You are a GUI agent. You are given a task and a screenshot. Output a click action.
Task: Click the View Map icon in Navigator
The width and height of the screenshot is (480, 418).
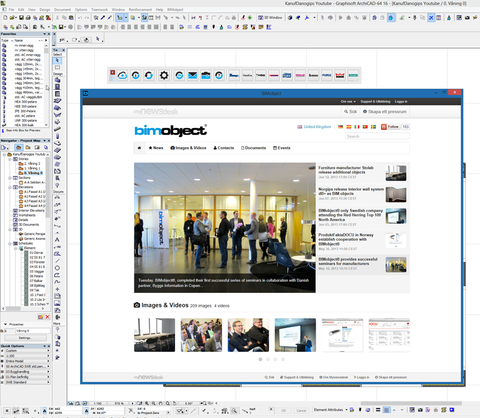point(28,147)
